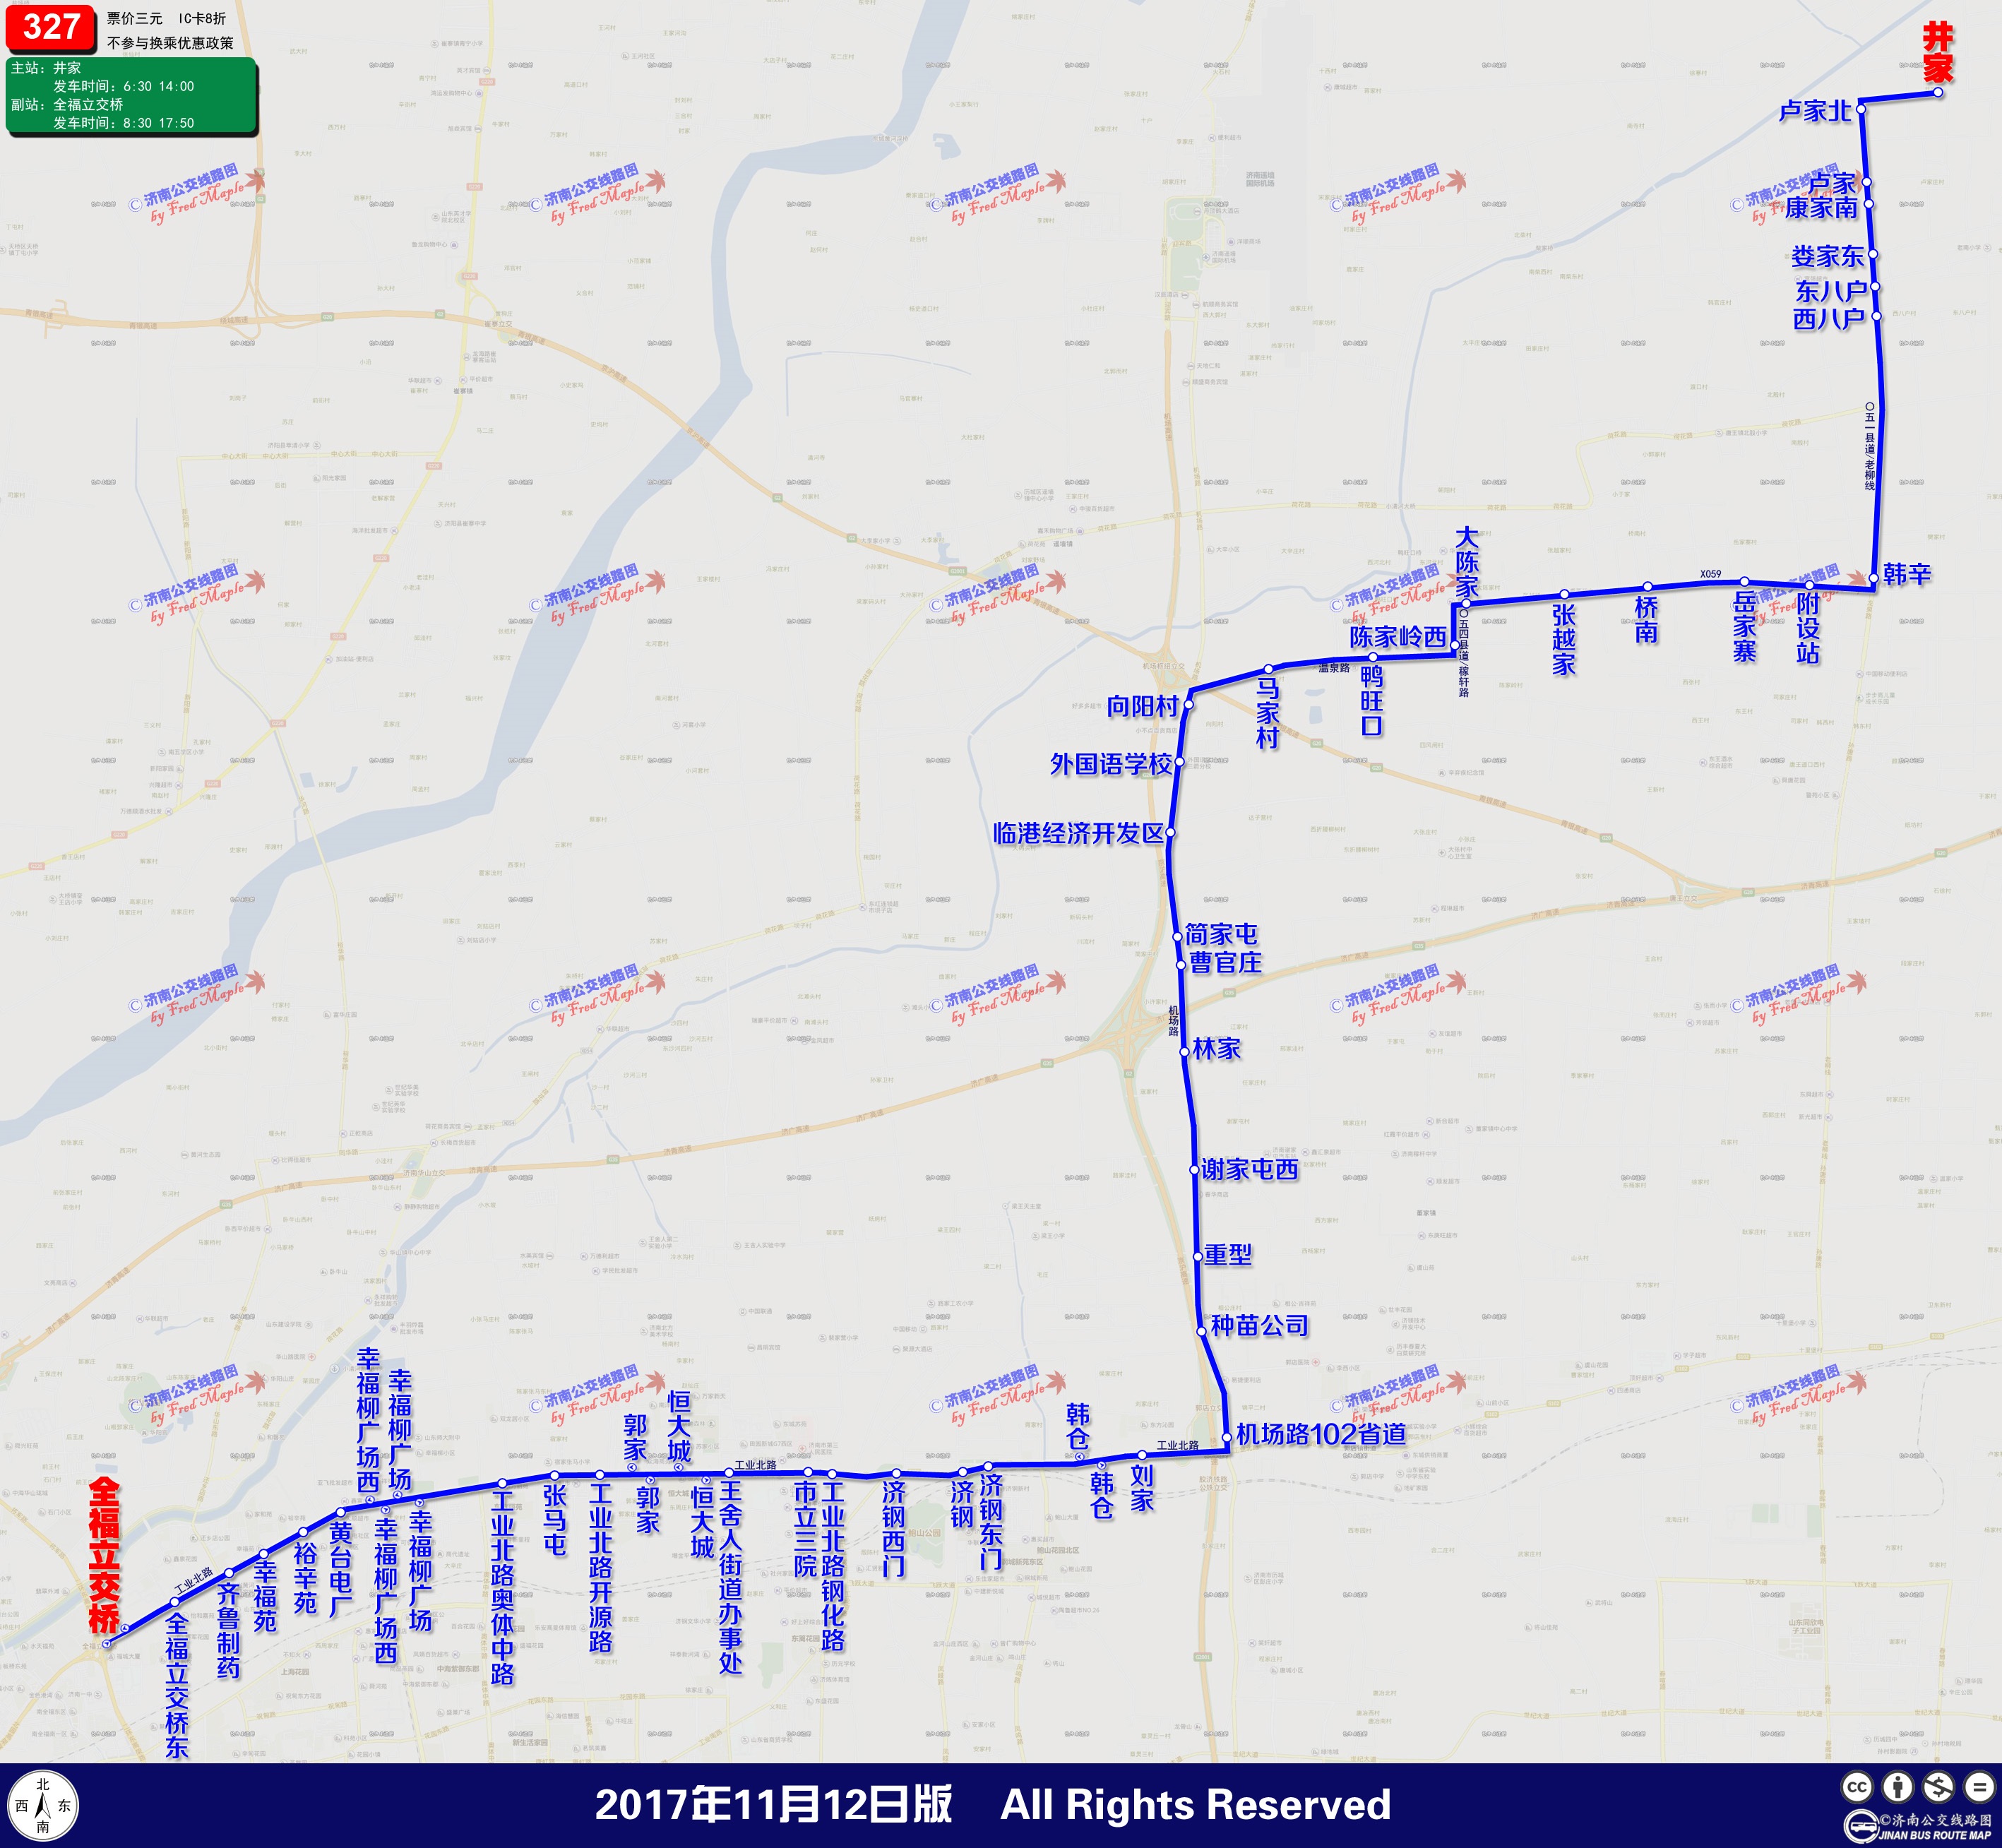2002x1848 pixels.
Task: Click the 林家 station label
Action: click(1216, 1049)
